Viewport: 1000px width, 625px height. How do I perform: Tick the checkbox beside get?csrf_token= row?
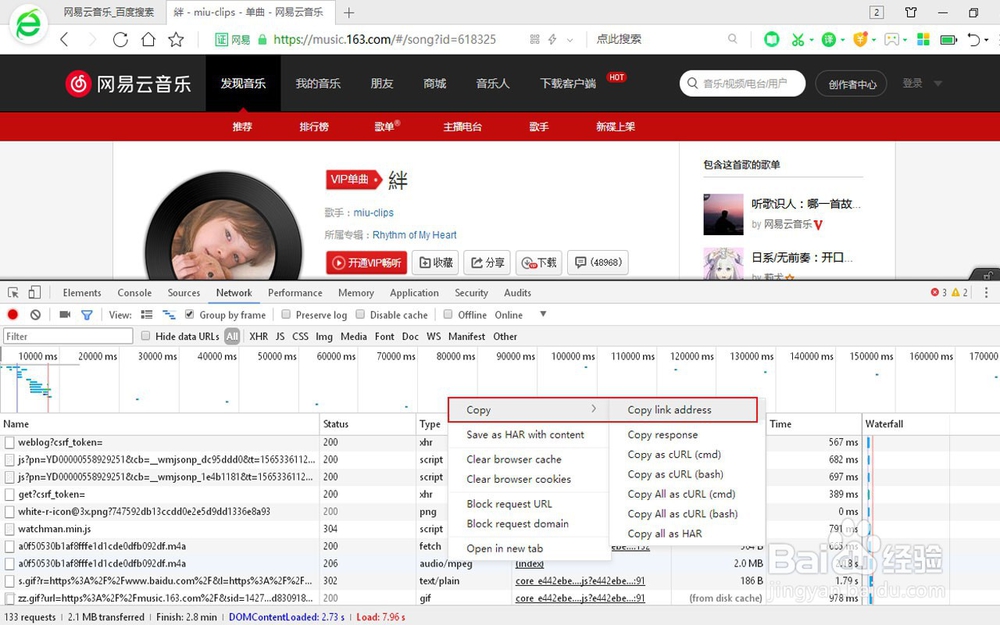coord(10,494)
